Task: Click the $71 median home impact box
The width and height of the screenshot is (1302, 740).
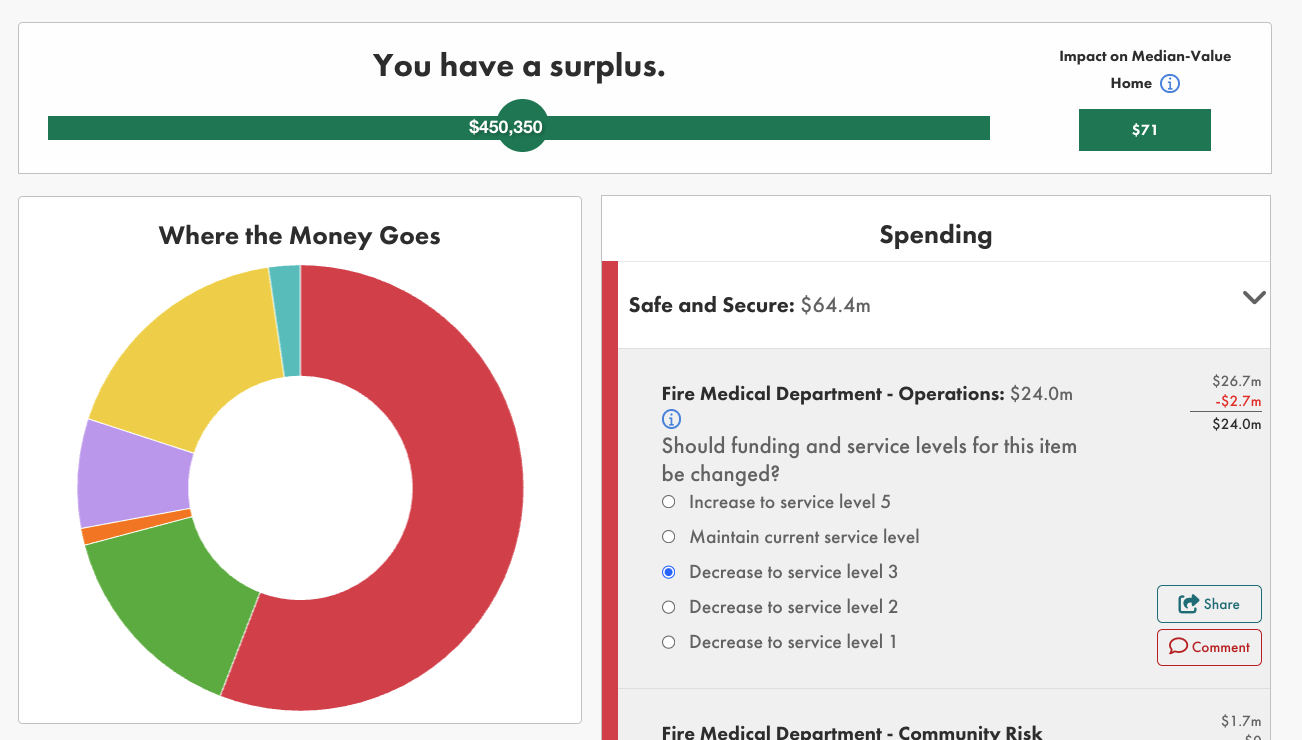Action: (1144, 130)
